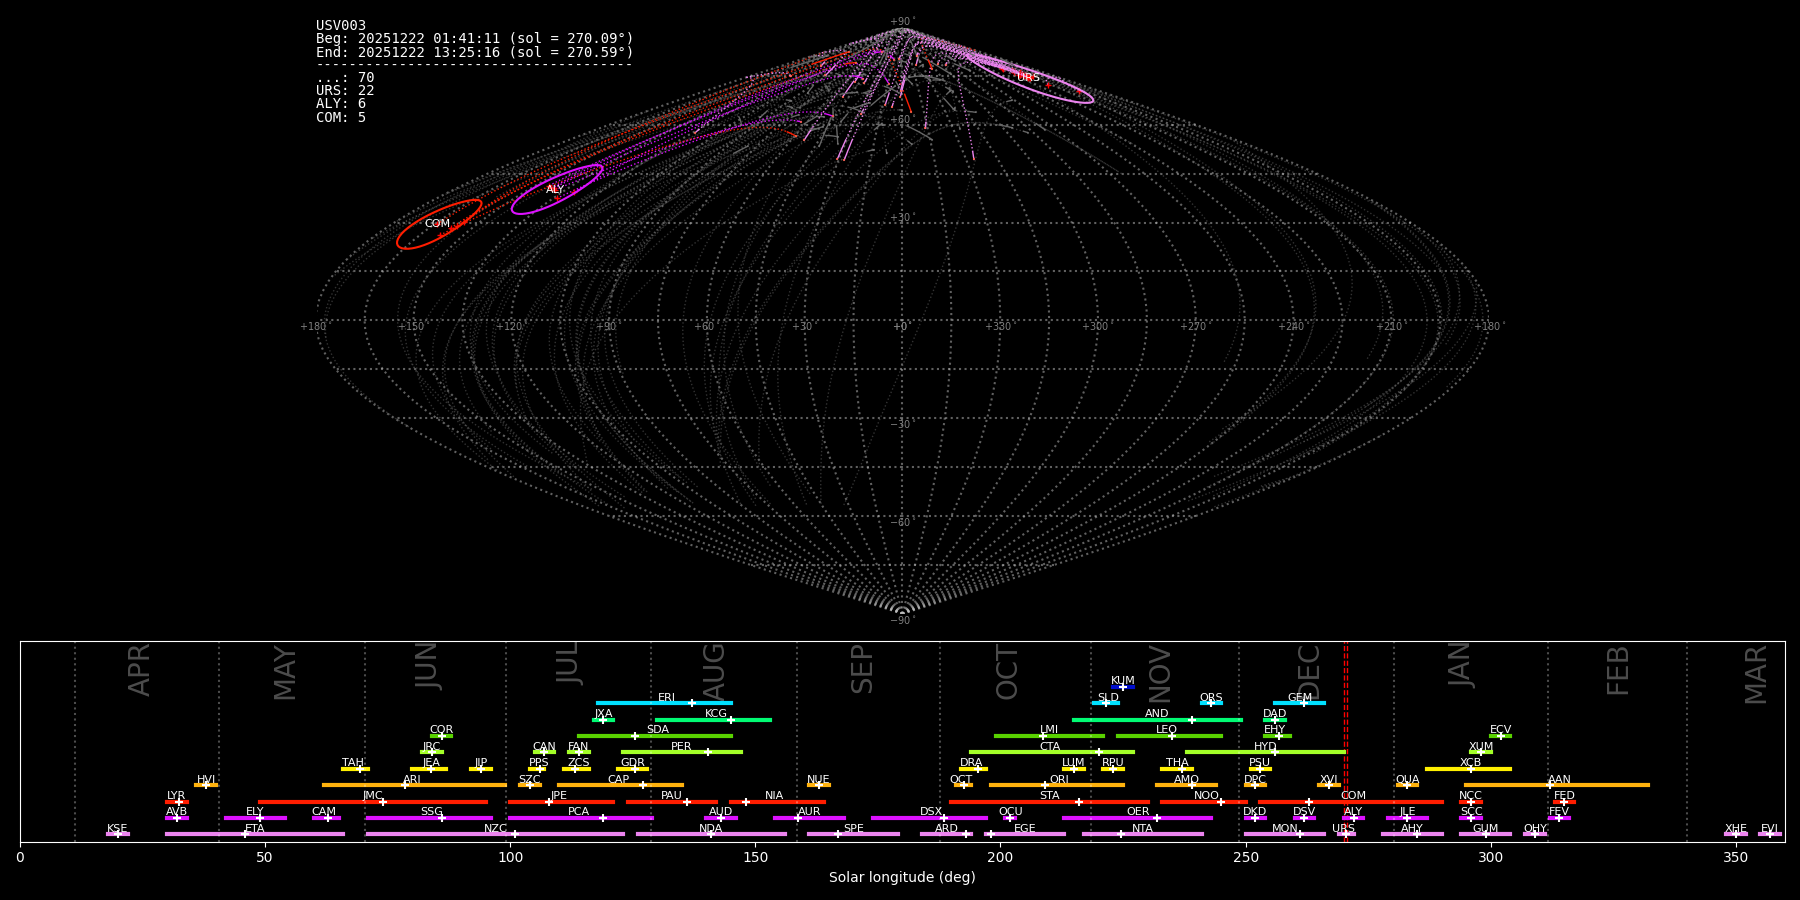The height and width of the screenshot is (900, 1800).
Task: Click the +120° longitude label on map
Action: pyautogui.click(x=510, y=327)
